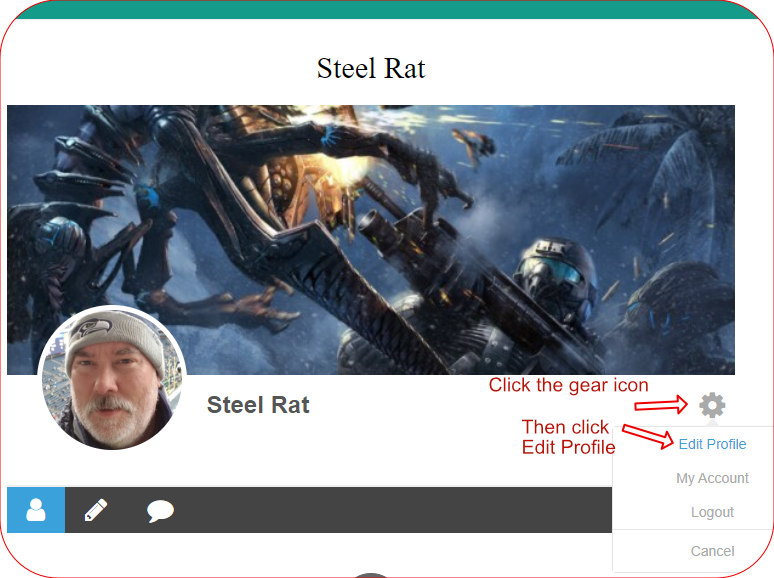Image resolution: width=774 pixels, height=578 pixels.
Task: Dismiss the menu with Cancel
Action: (x=712, y=551)
